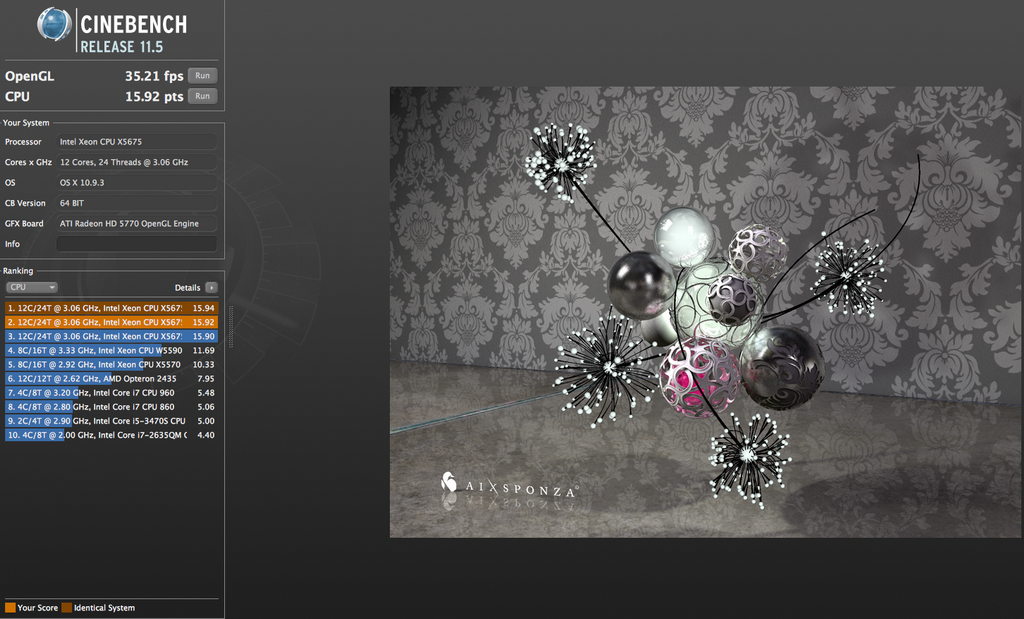Select ranking row 2 with score 15.92
Viewport: 1024px width, 619px height.
(111, 322)
